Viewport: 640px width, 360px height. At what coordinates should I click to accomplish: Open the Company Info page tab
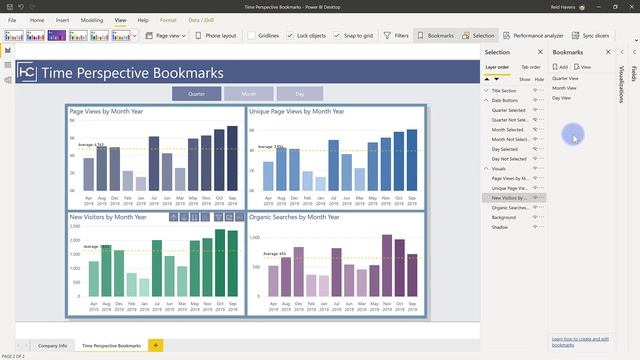tap(52, 346)
